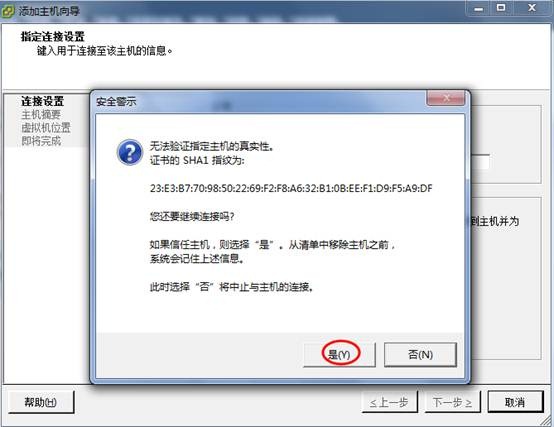Click the resize grip at the window corner
Viewport: 554px width, 427px height.
click(546, 420)
